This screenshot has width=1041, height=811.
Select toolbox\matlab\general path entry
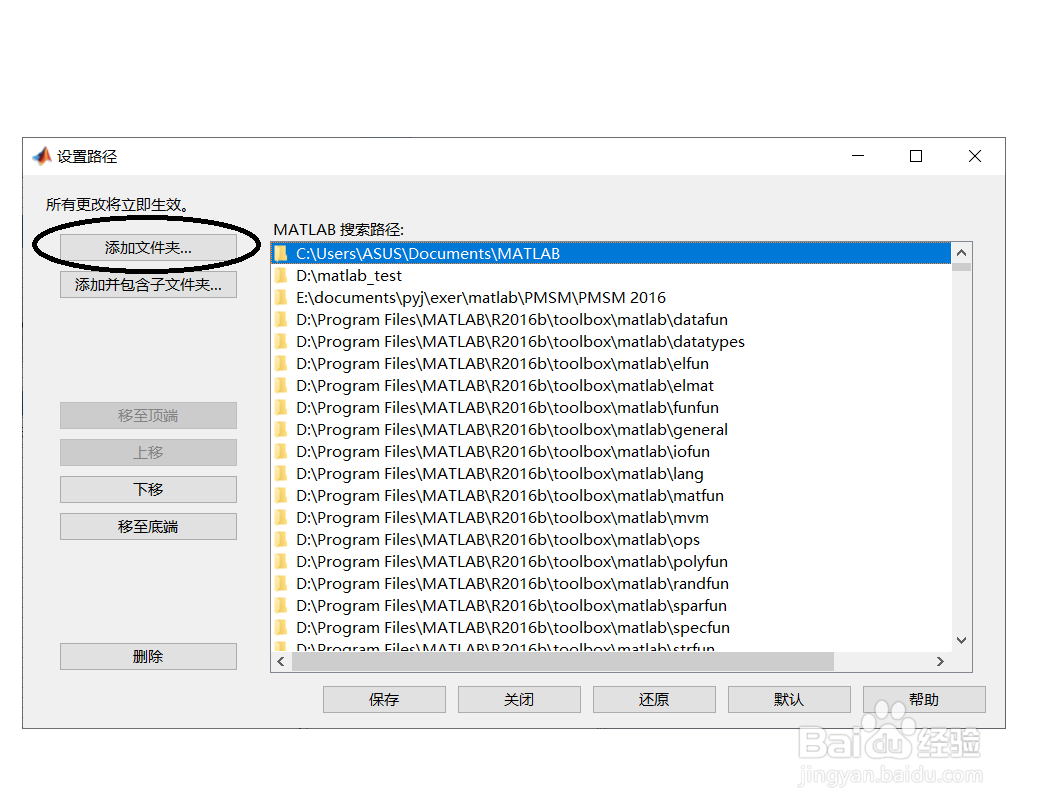click(611, 429)
